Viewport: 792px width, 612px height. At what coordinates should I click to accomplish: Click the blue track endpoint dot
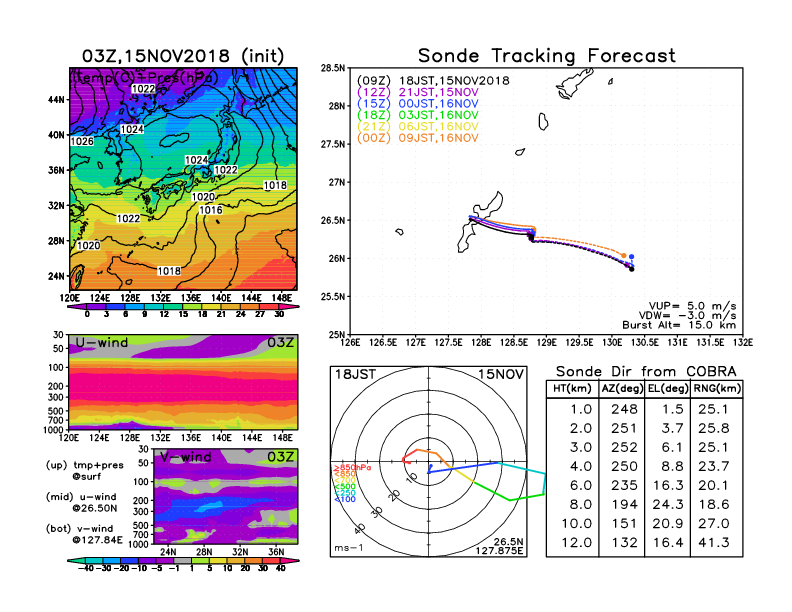point(631,257)
